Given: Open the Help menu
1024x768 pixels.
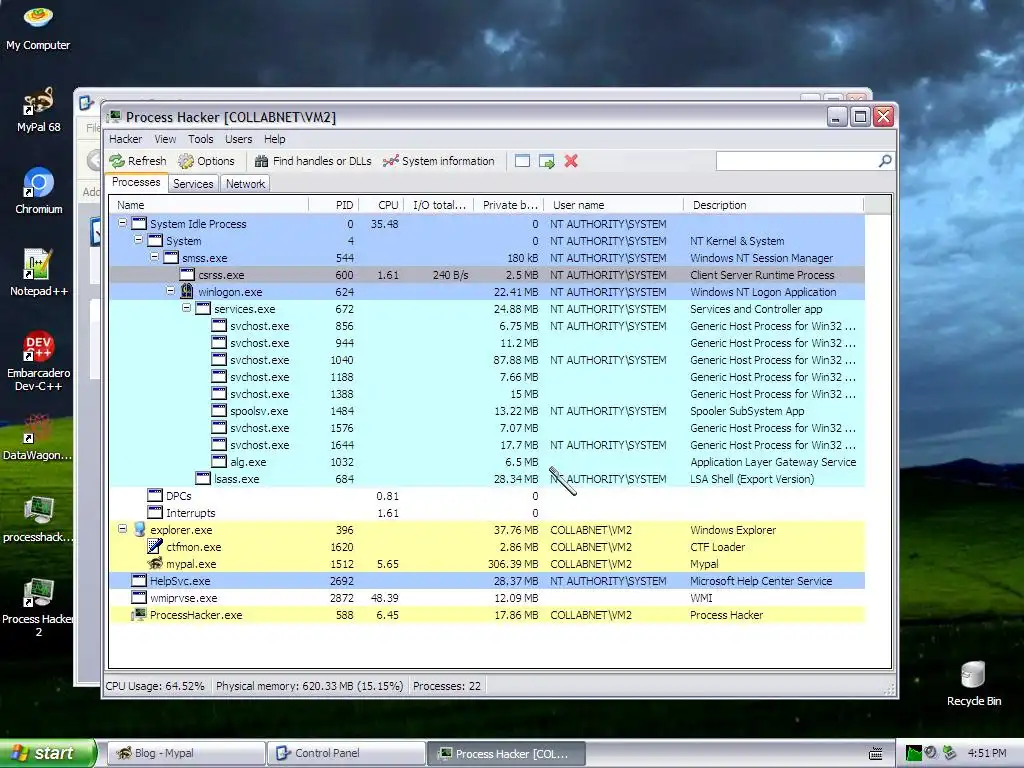Looking at the screenshot, I should pos(274,139).
